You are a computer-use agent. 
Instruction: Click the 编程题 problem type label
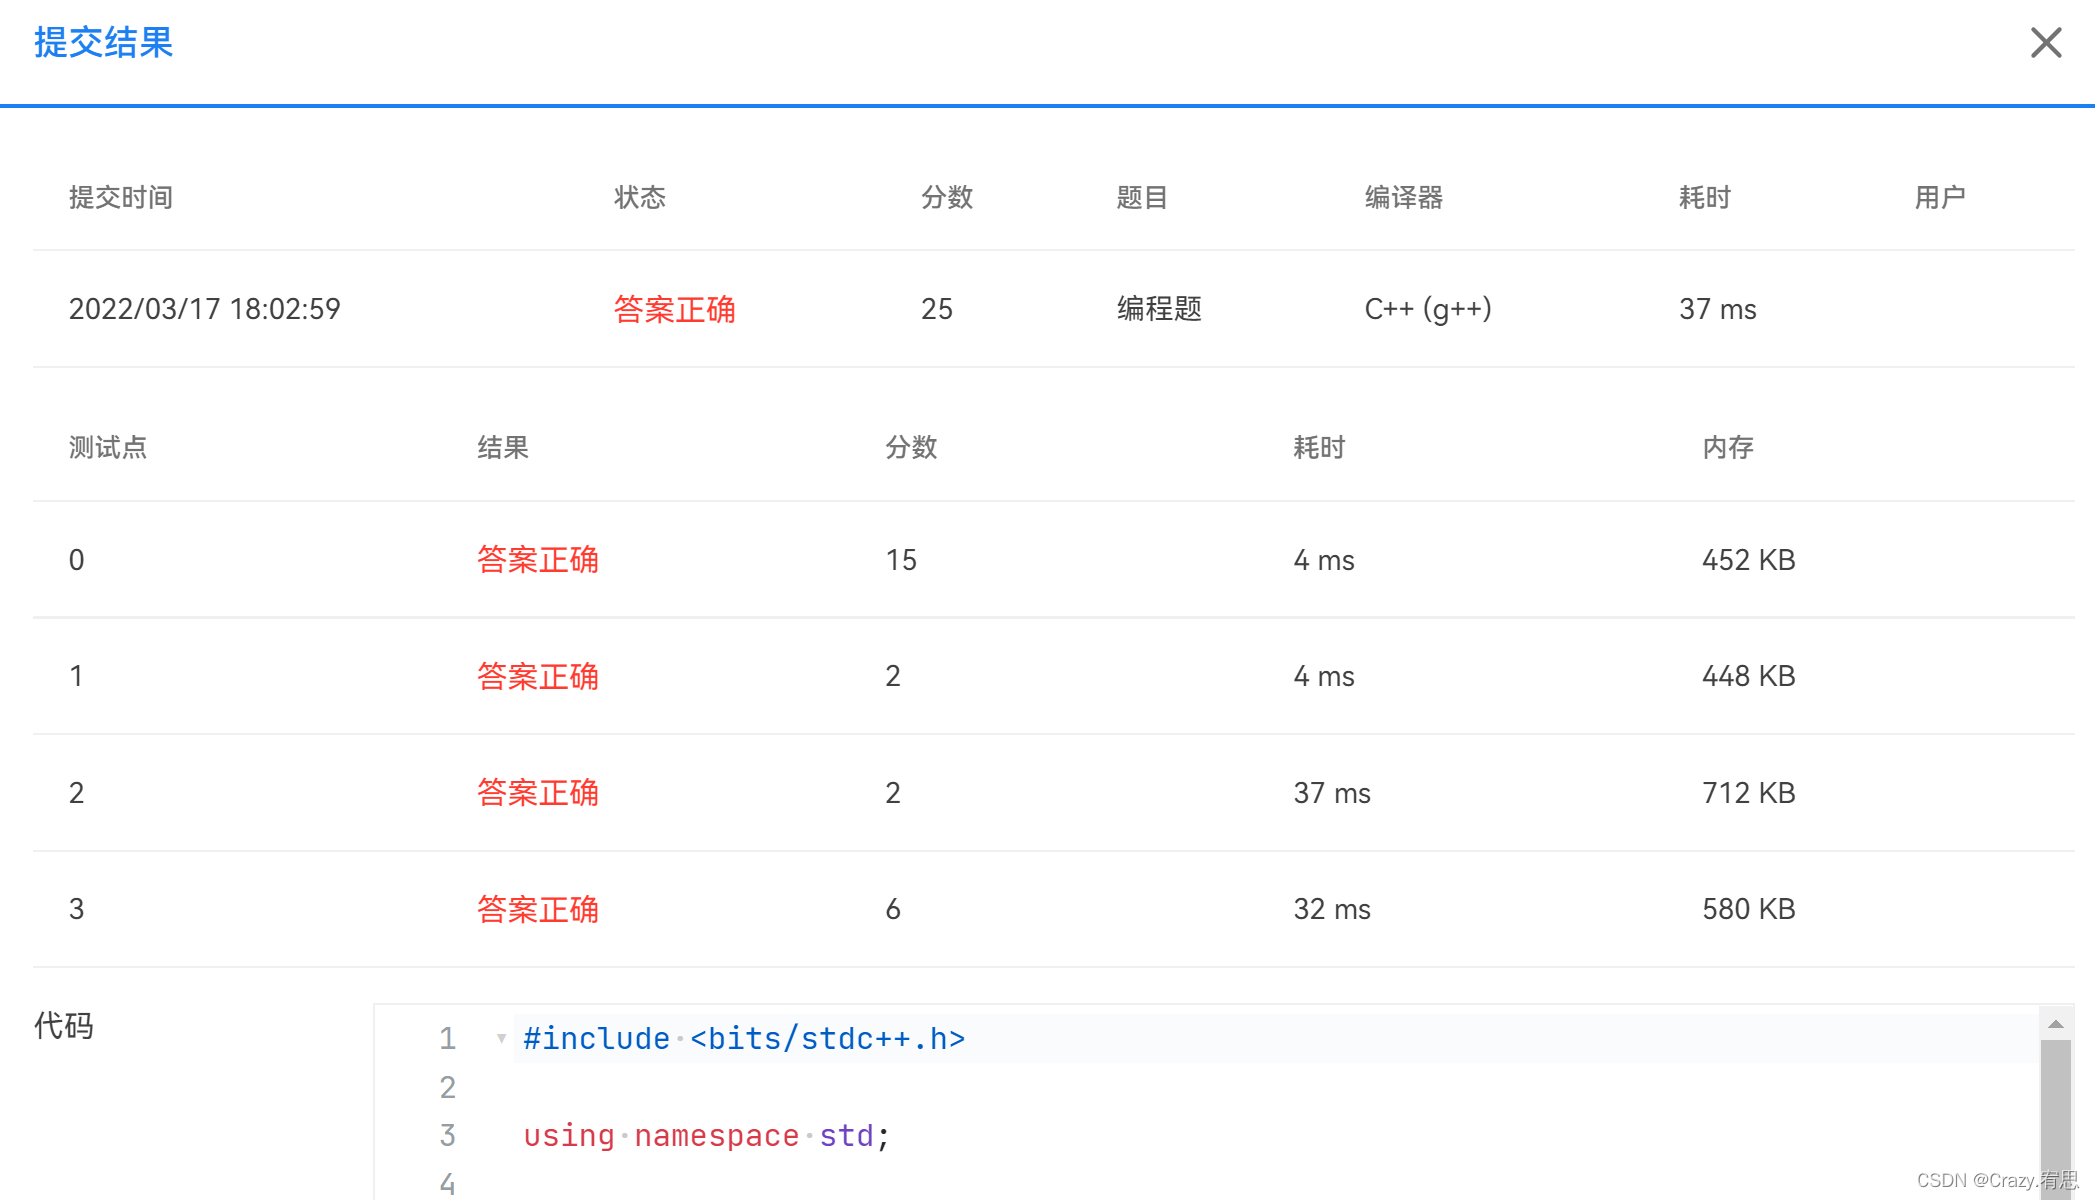click(x=1158, y=309)
